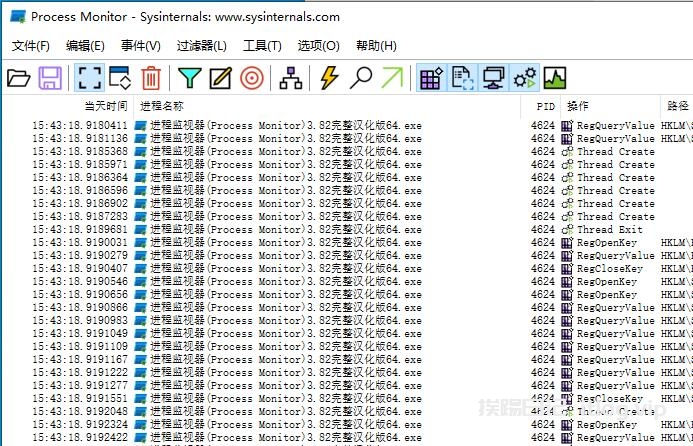
Task: Select the event at 15:43:18.9185368
Action: point(346,152)
